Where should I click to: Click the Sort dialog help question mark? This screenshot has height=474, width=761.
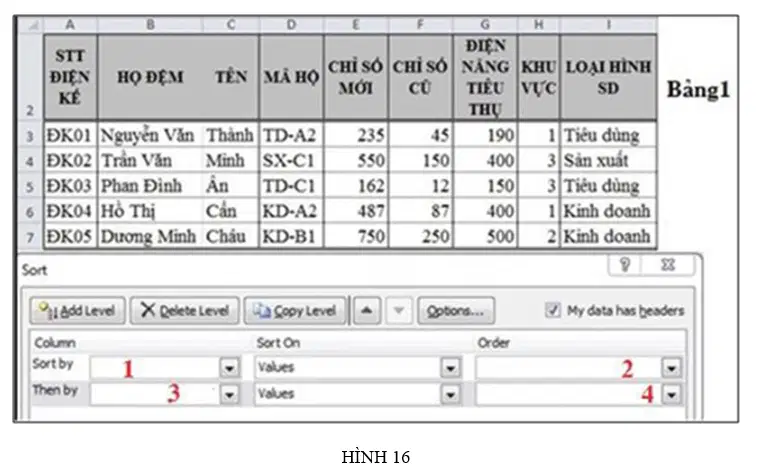click(625, 265)
